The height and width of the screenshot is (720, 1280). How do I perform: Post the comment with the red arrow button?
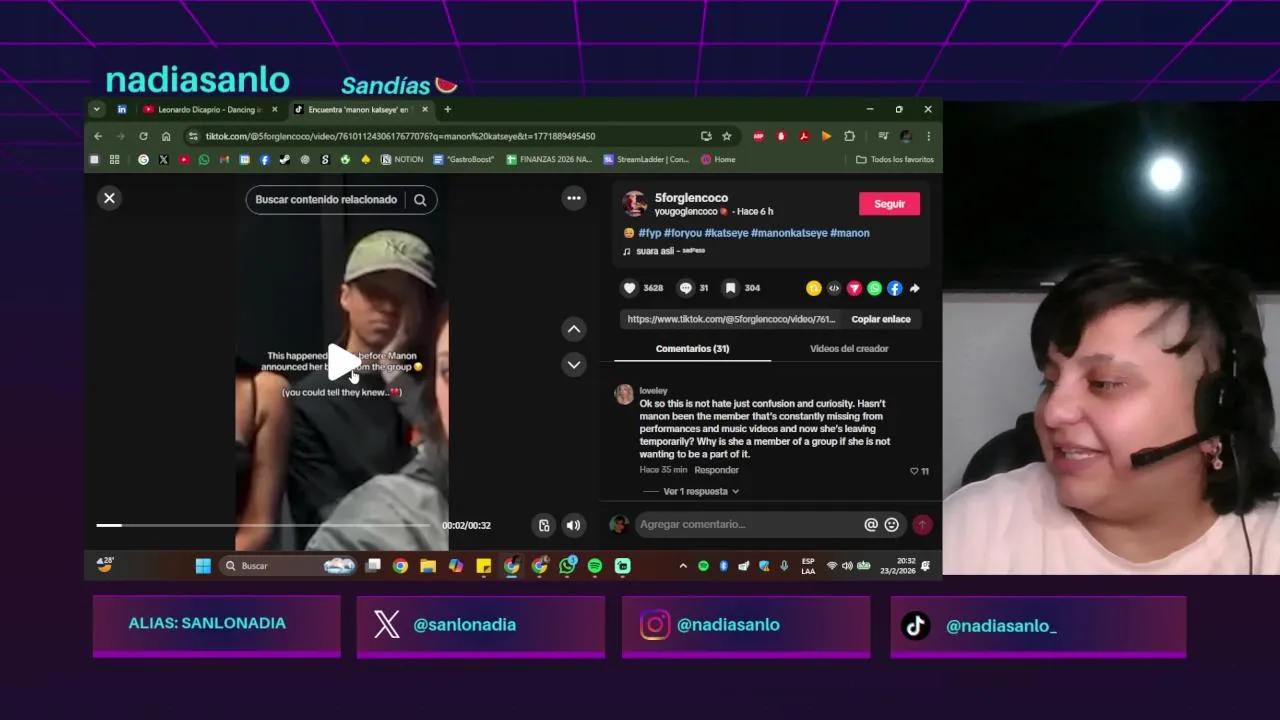coord(922,524)
